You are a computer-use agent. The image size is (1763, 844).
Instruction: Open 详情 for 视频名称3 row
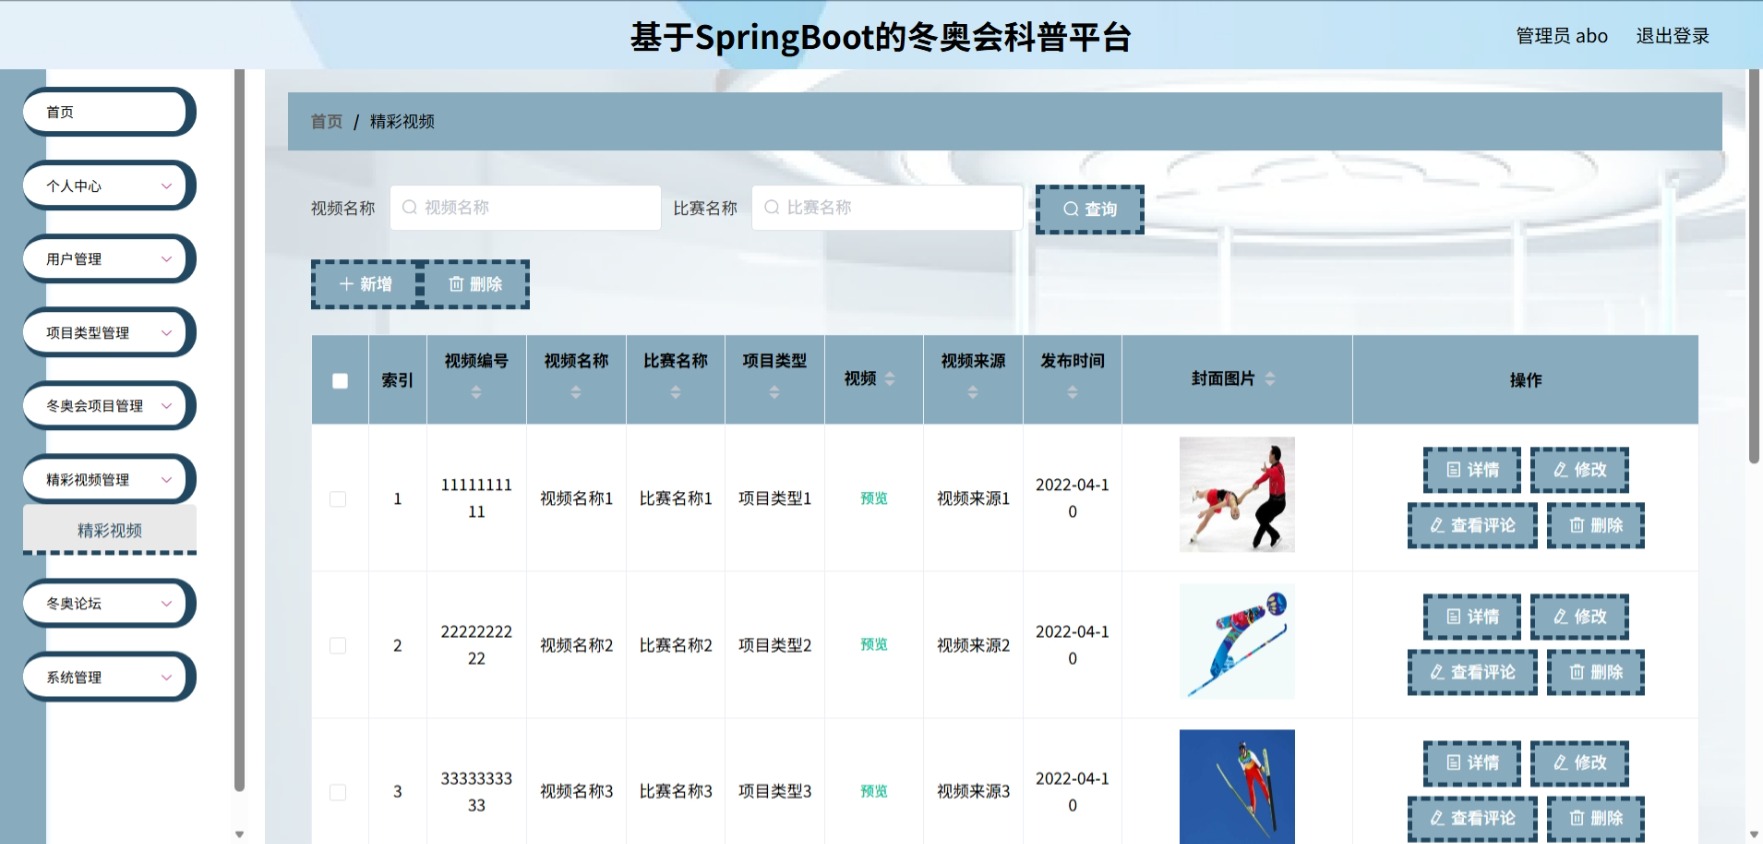point(1472,763)
